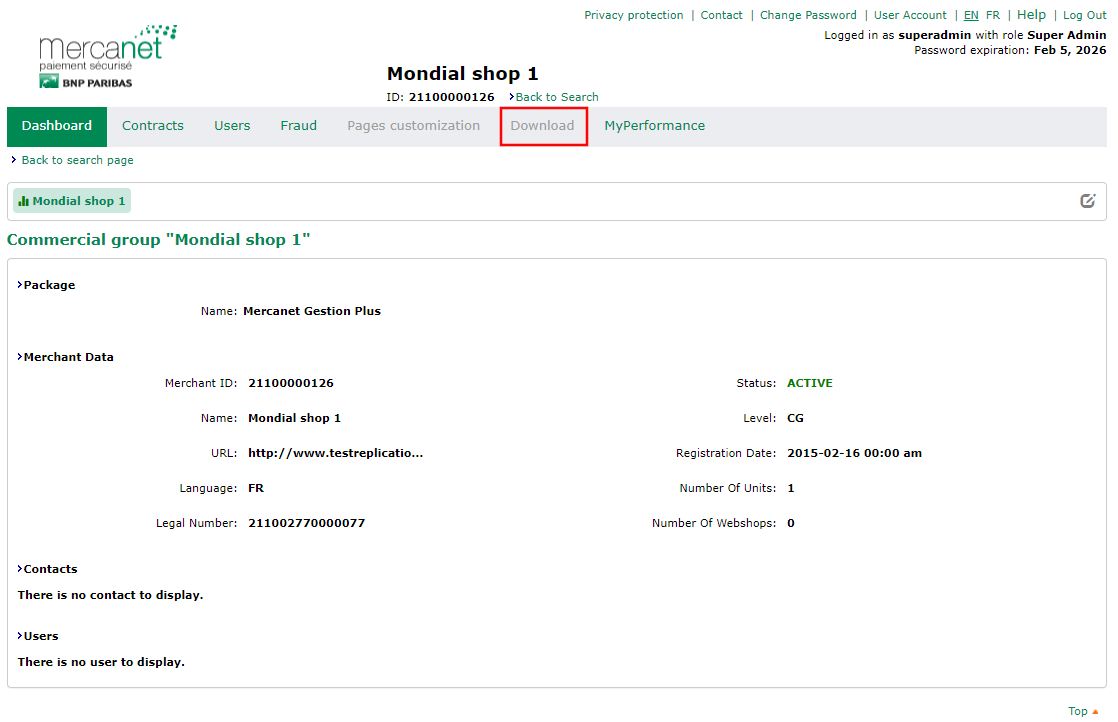Open the Change Password page
Viewport: 1118px width, 722px height.
pyautogui.click(x=808, y=15)
